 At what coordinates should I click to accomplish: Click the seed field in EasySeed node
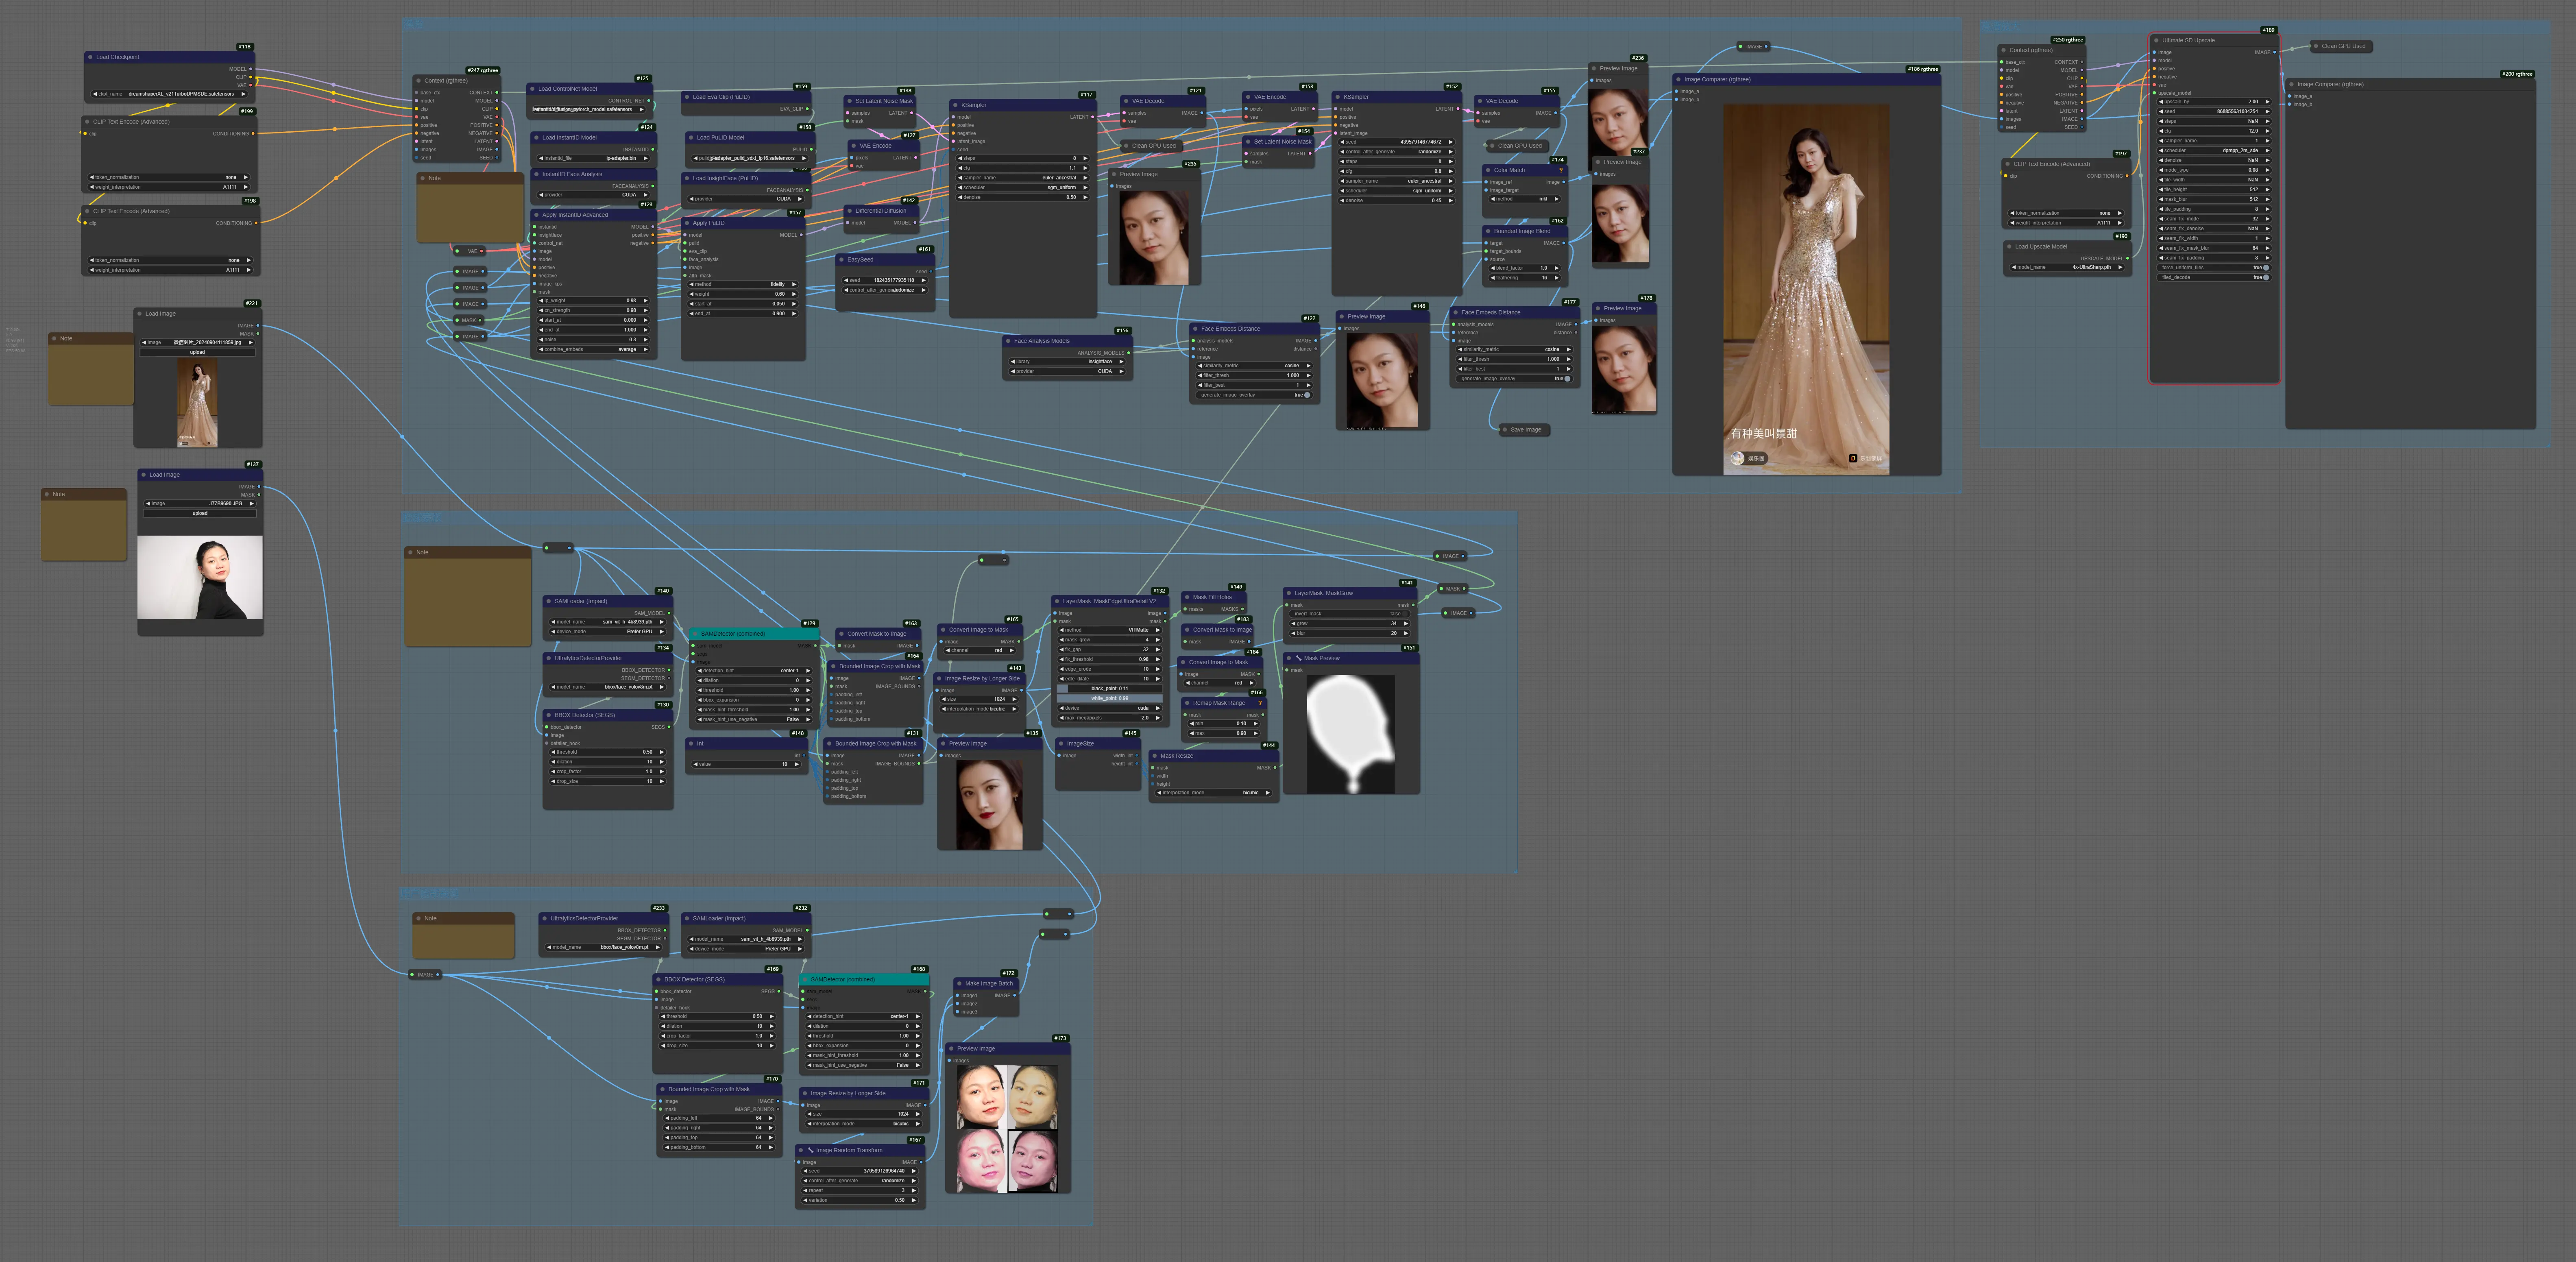884,280
